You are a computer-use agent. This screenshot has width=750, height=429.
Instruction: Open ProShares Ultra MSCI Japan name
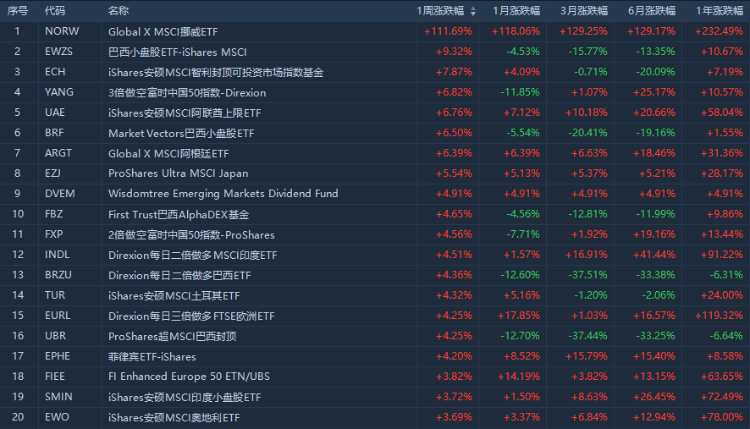pos(178,174)
